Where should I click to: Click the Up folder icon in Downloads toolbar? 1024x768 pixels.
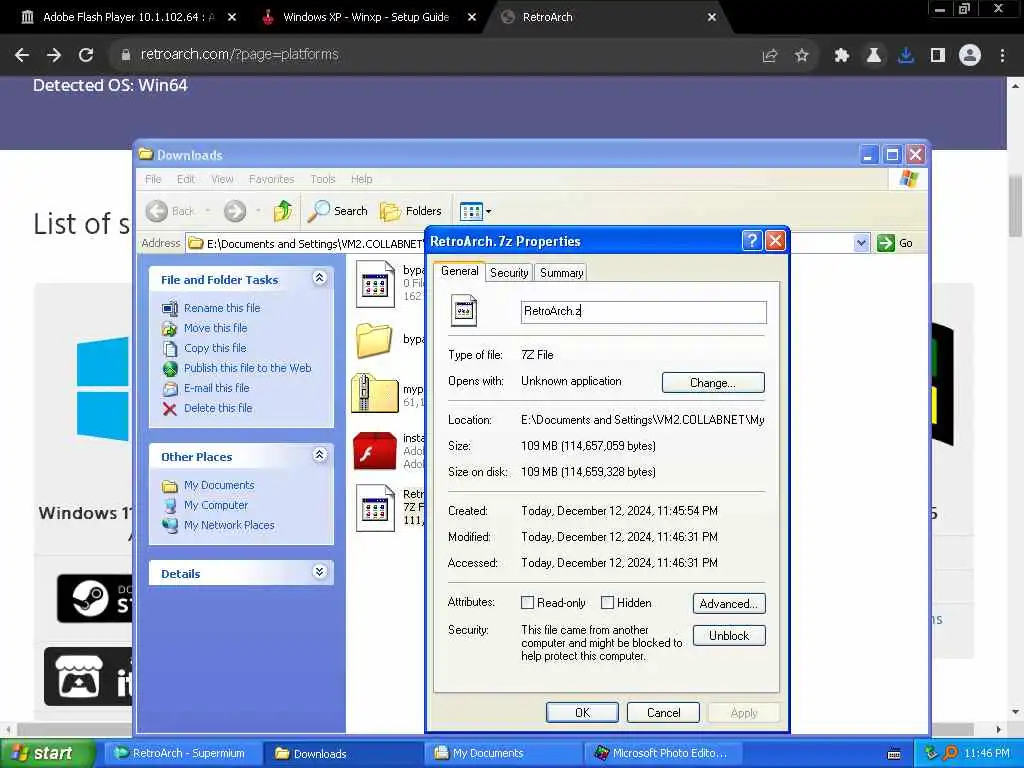point(283,211)
